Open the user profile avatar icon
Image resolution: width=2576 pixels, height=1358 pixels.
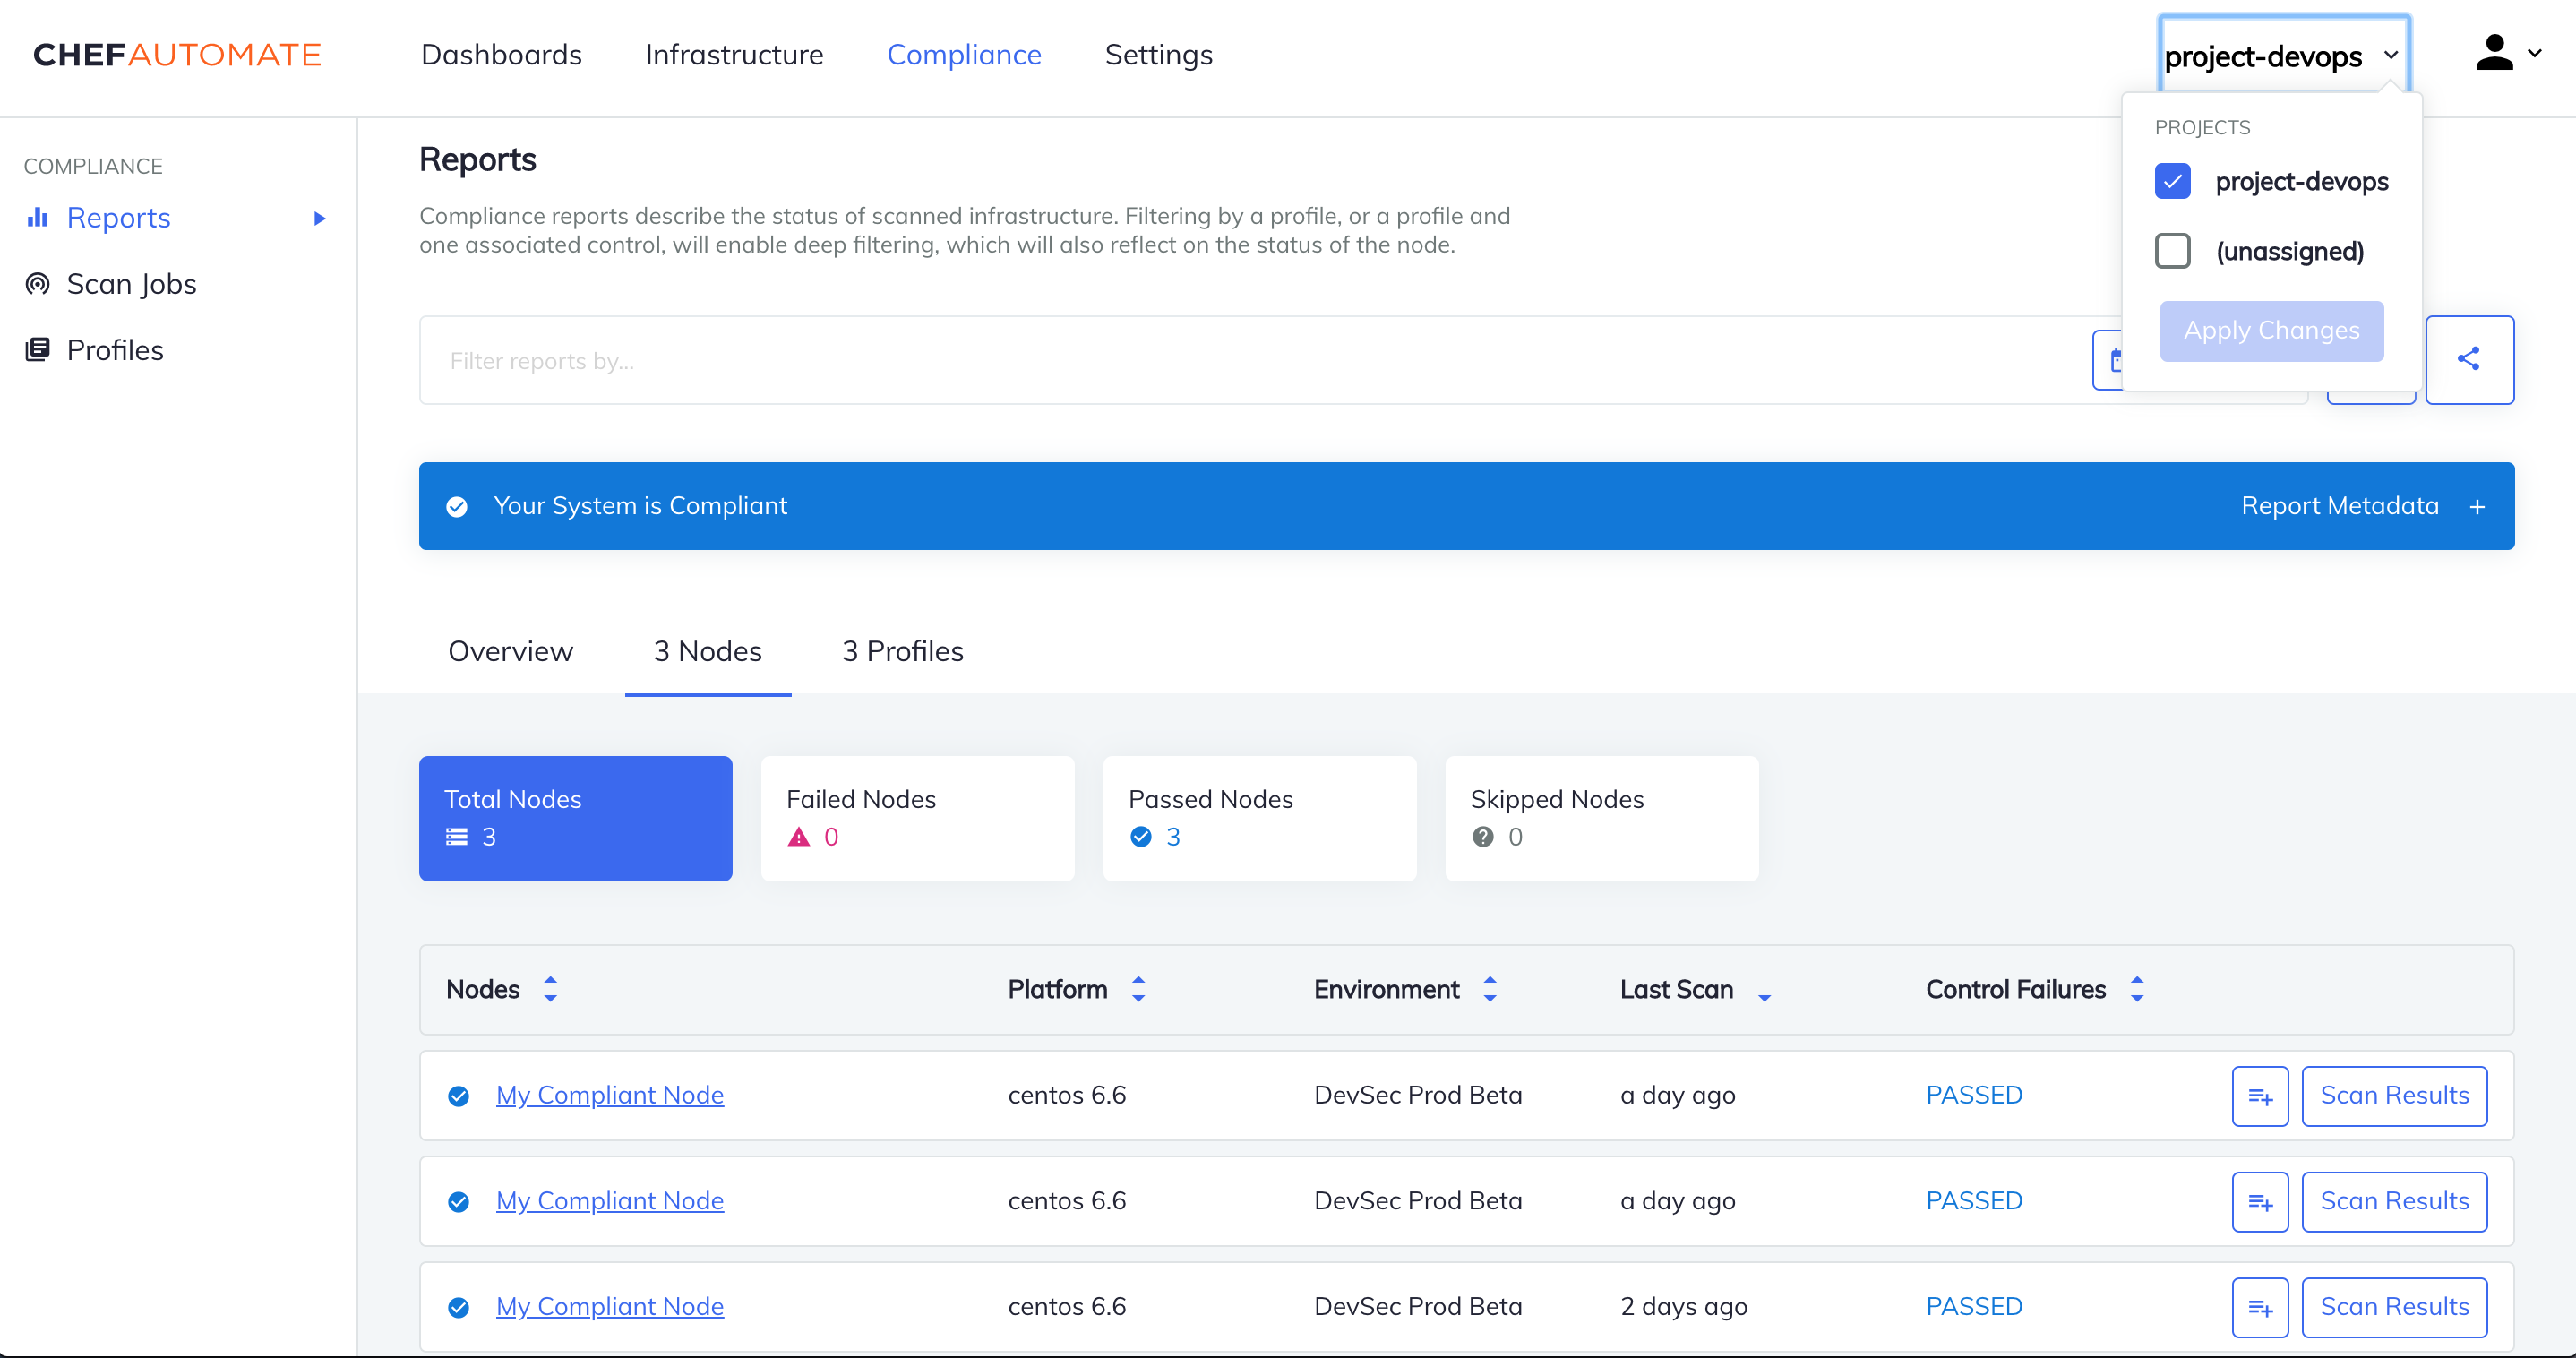[2494, 53]
